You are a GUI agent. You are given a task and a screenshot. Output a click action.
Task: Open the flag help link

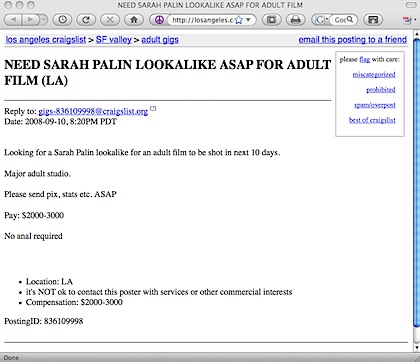click(x=365, y=59)
